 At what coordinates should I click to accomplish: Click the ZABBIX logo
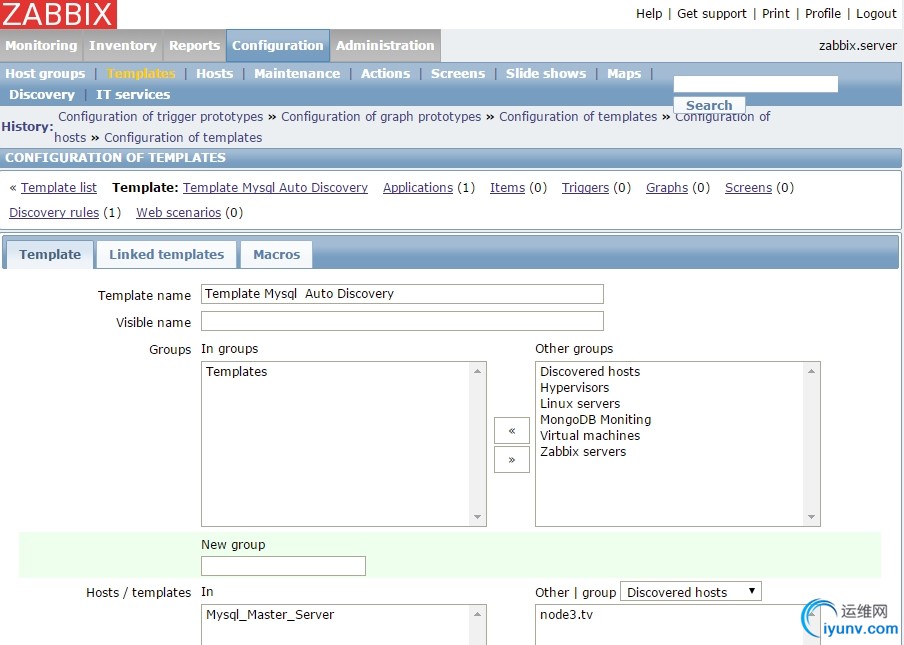coord(58,14)
